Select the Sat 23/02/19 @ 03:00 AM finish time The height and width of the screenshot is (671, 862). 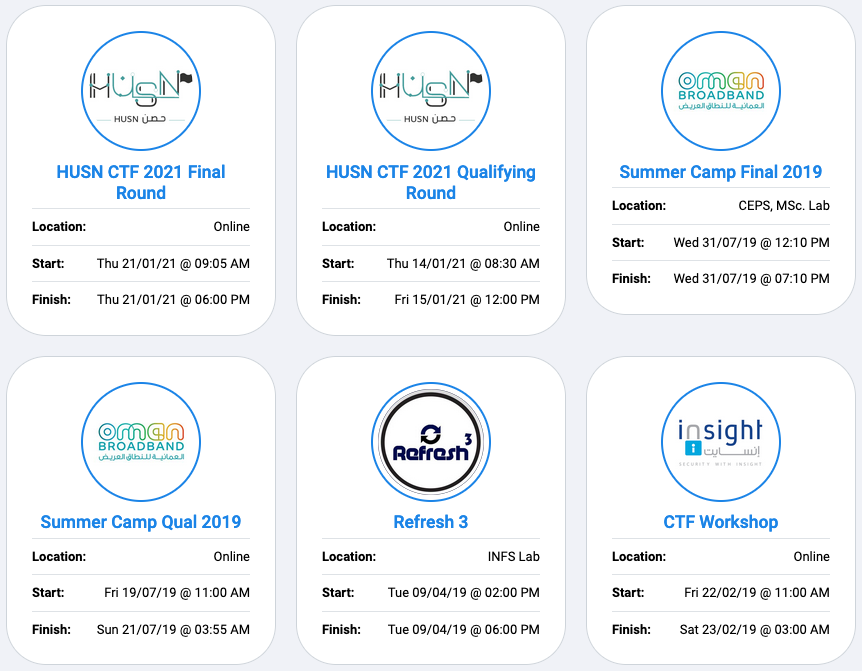(x=756, y=630)
